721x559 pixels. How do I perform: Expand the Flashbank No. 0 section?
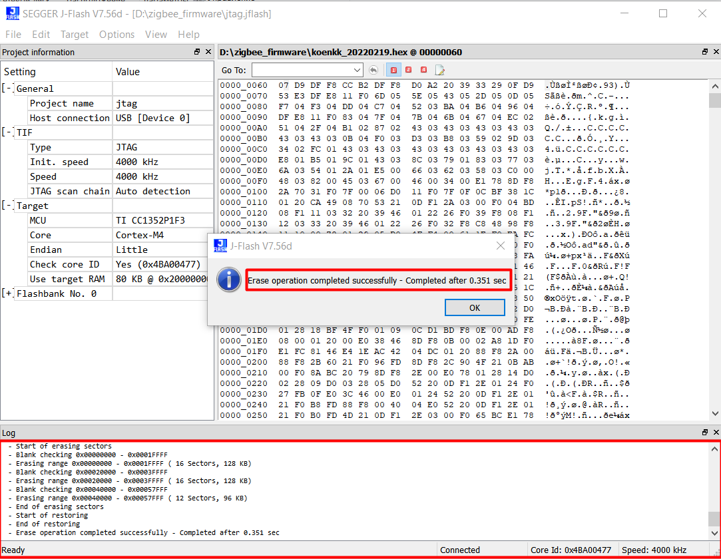click(7, 293)
